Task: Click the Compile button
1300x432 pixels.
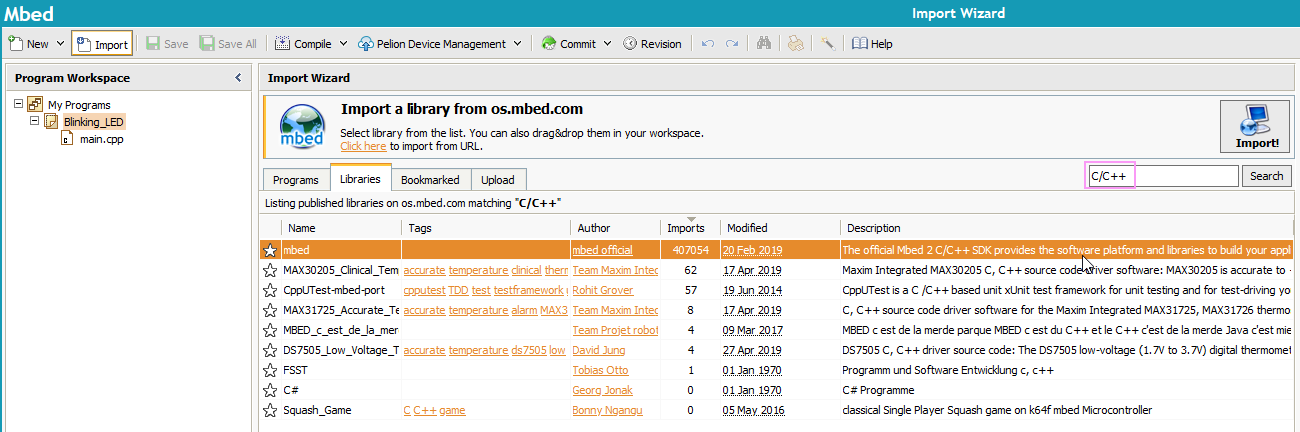Action: 303,44
